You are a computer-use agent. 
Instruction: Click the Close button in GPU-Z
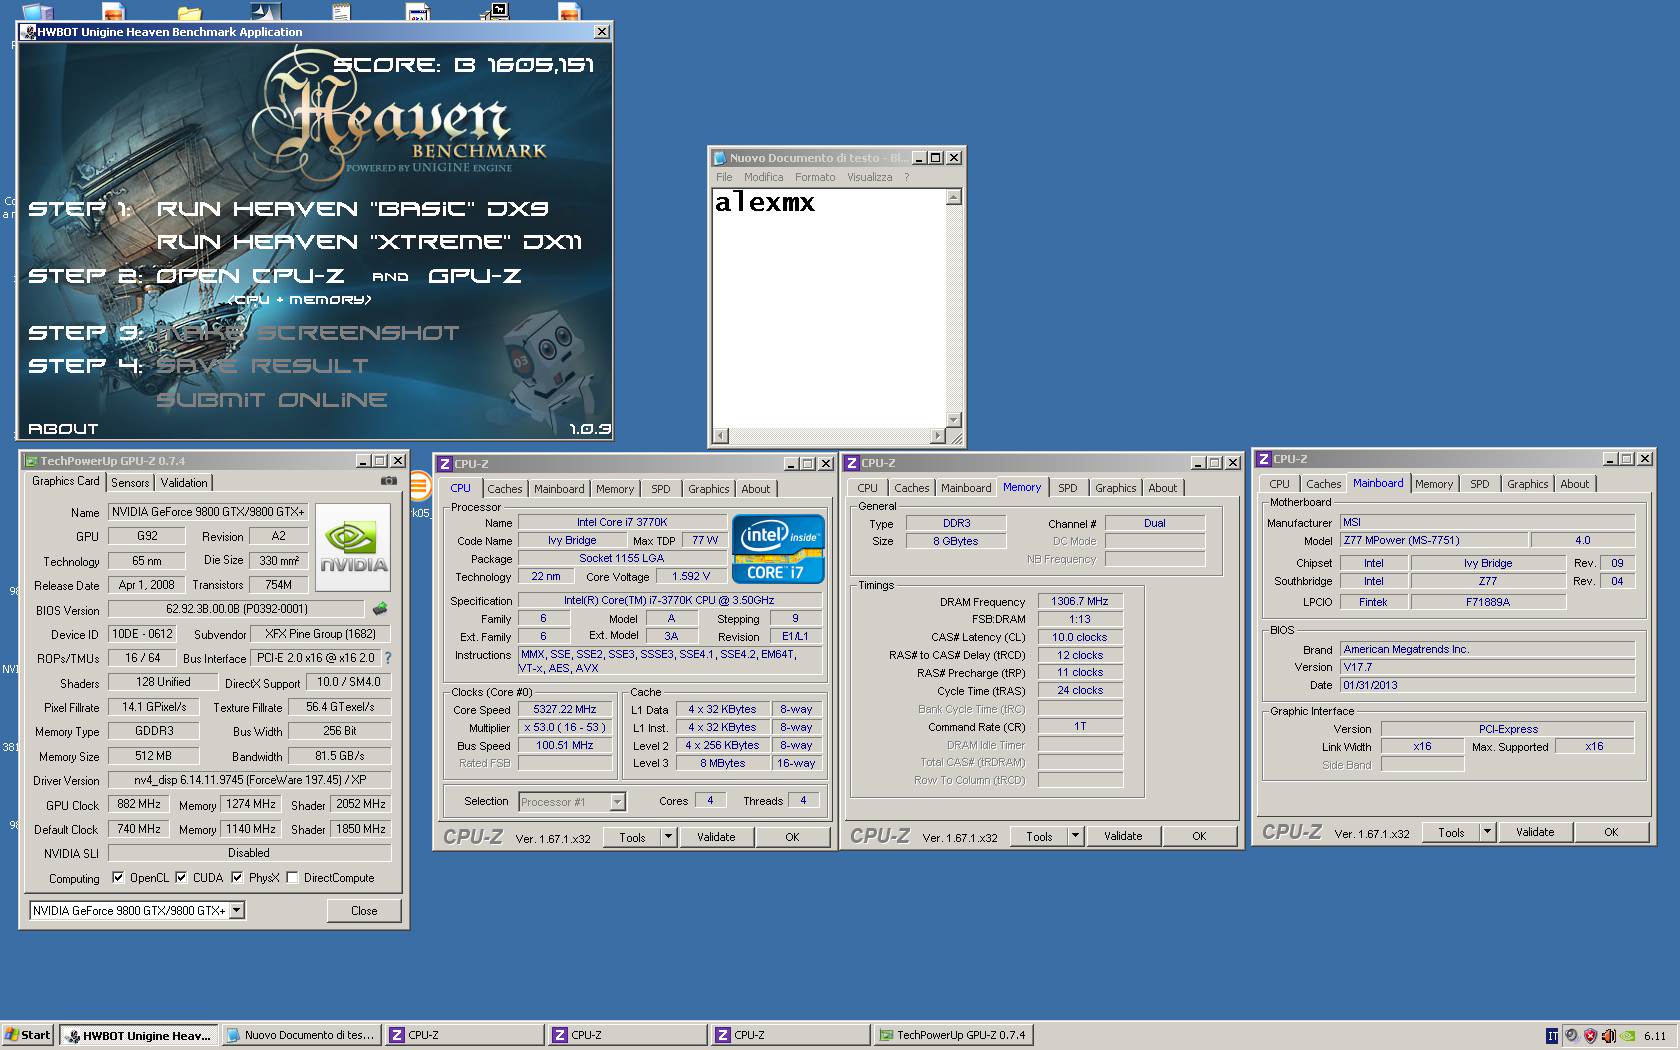(364, 911)
